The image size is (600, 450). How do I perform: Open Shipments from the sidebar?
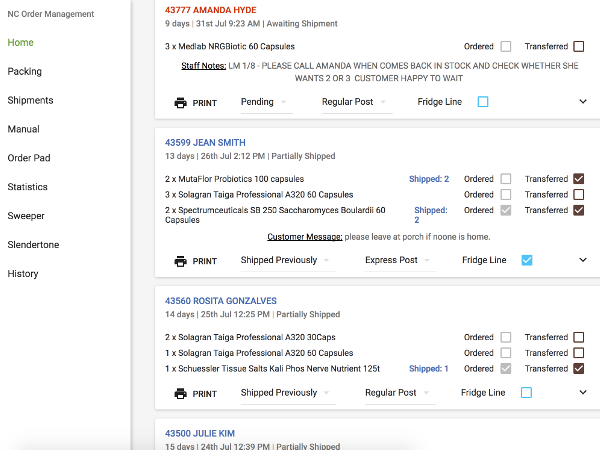click(30, 100)
